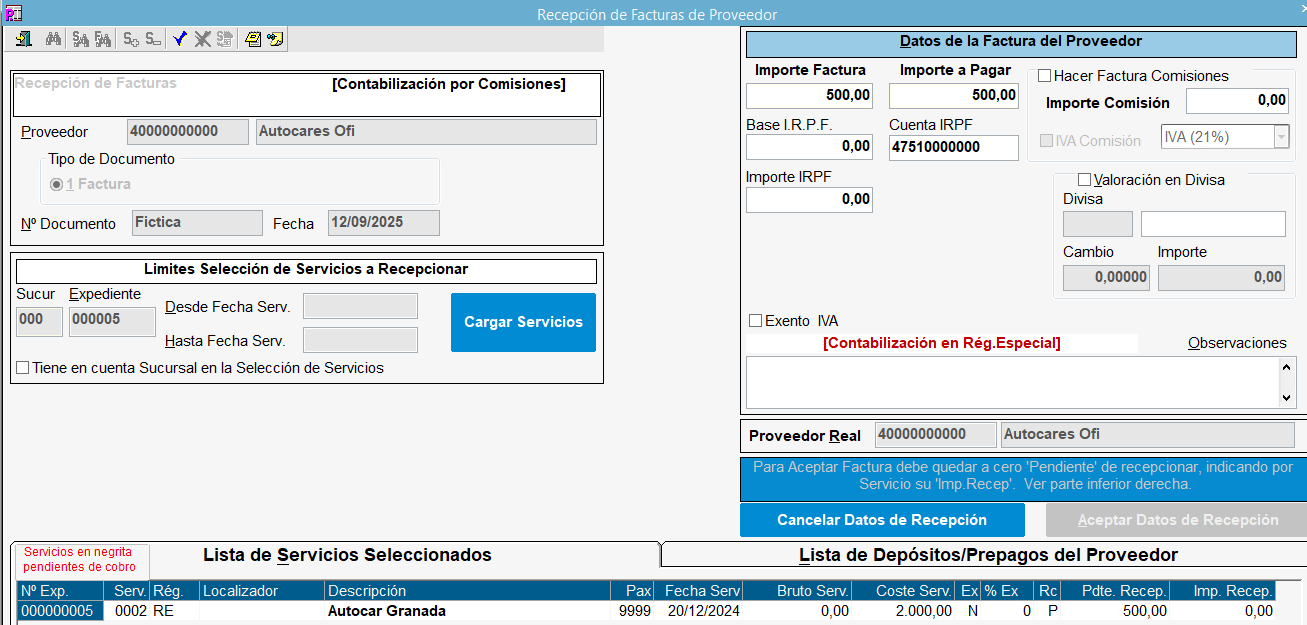Click the 'F' binoculars search icon
The image size is (1307, 625).
(102, 39)
